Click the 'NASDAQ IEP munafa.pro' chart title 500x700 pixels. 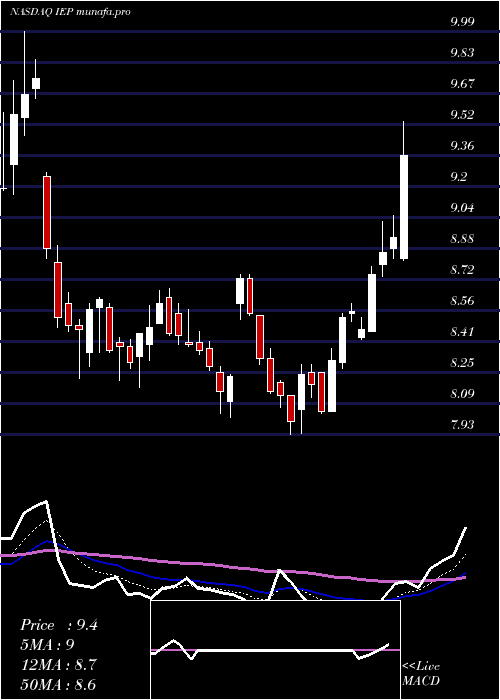(70, 12)
